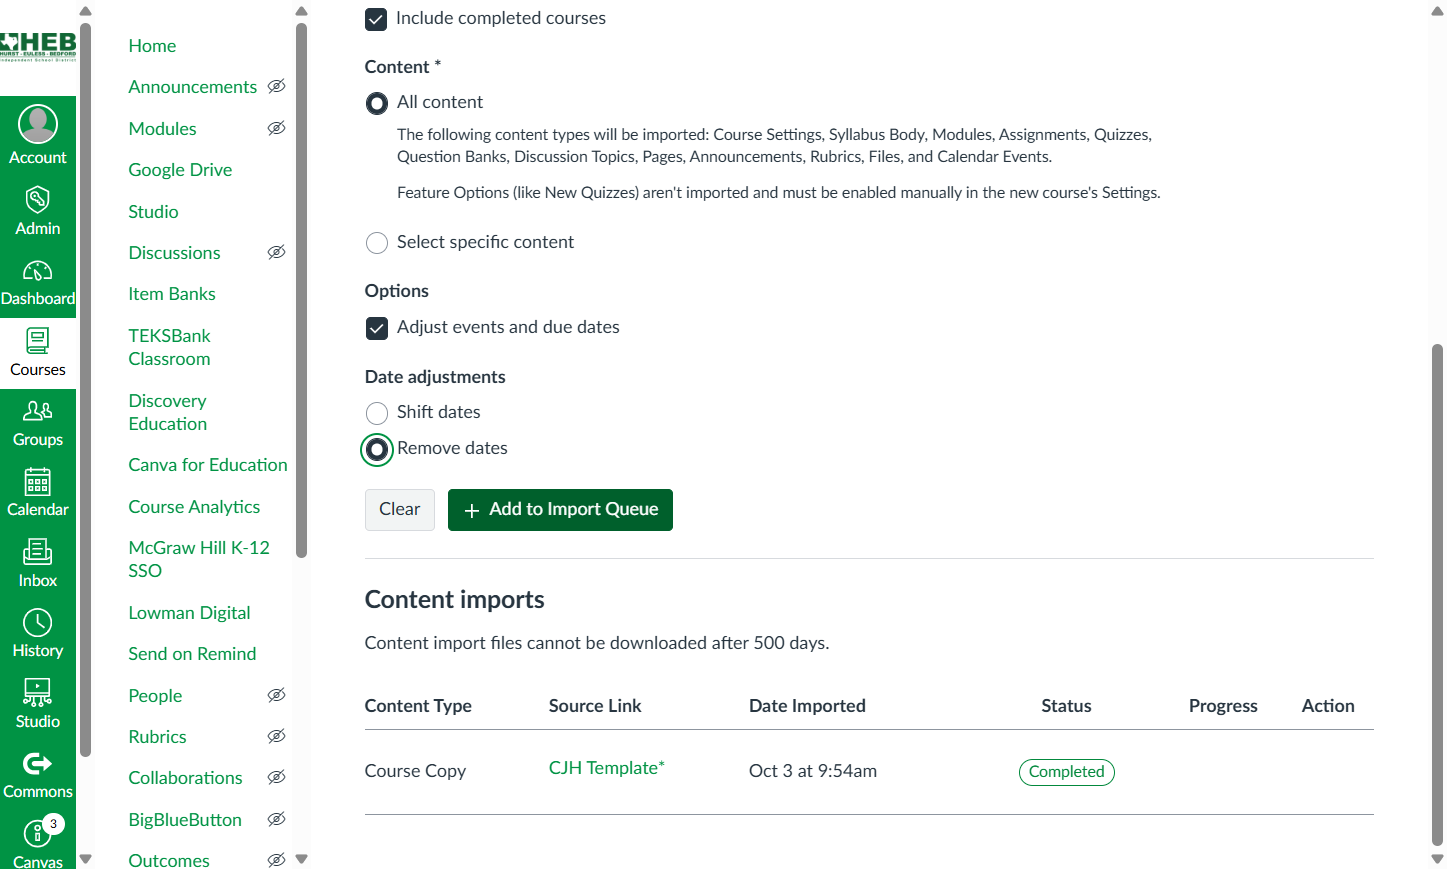Click the "Oct 3 at 9:54am" date cell
The width and height of the screenshot is (1447, 869).
(813, 771)
